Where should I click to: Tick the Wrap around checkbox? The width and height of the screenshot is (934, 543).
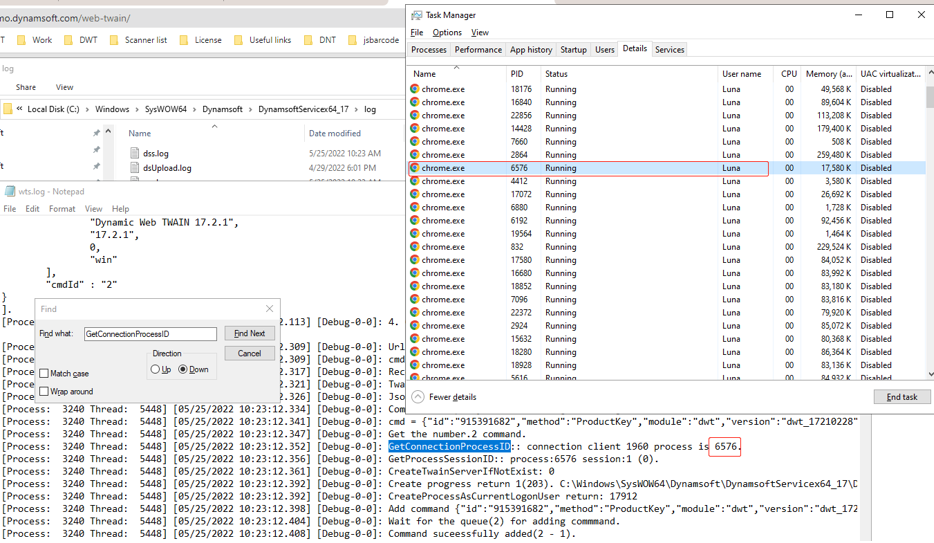pyautogui.click(x=44, y=392)
